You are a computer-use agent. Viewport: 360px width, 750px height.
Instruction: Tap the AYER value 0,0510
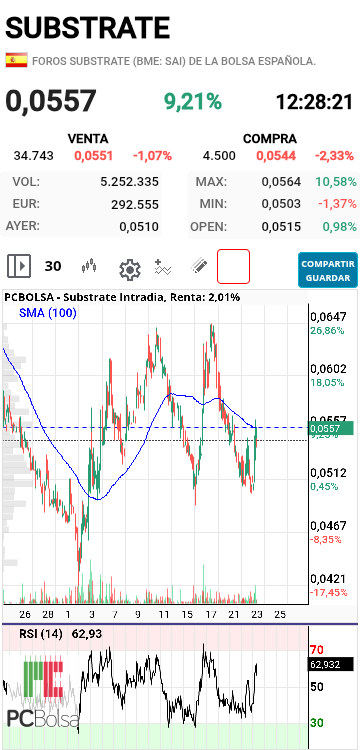[139, 227]
